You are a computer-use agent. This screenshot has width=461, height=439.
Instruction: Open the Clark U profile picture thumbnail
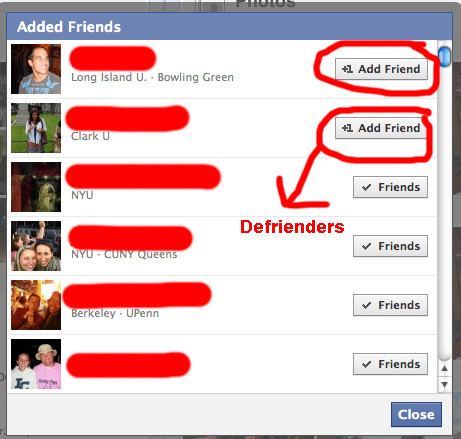[36, 128]
